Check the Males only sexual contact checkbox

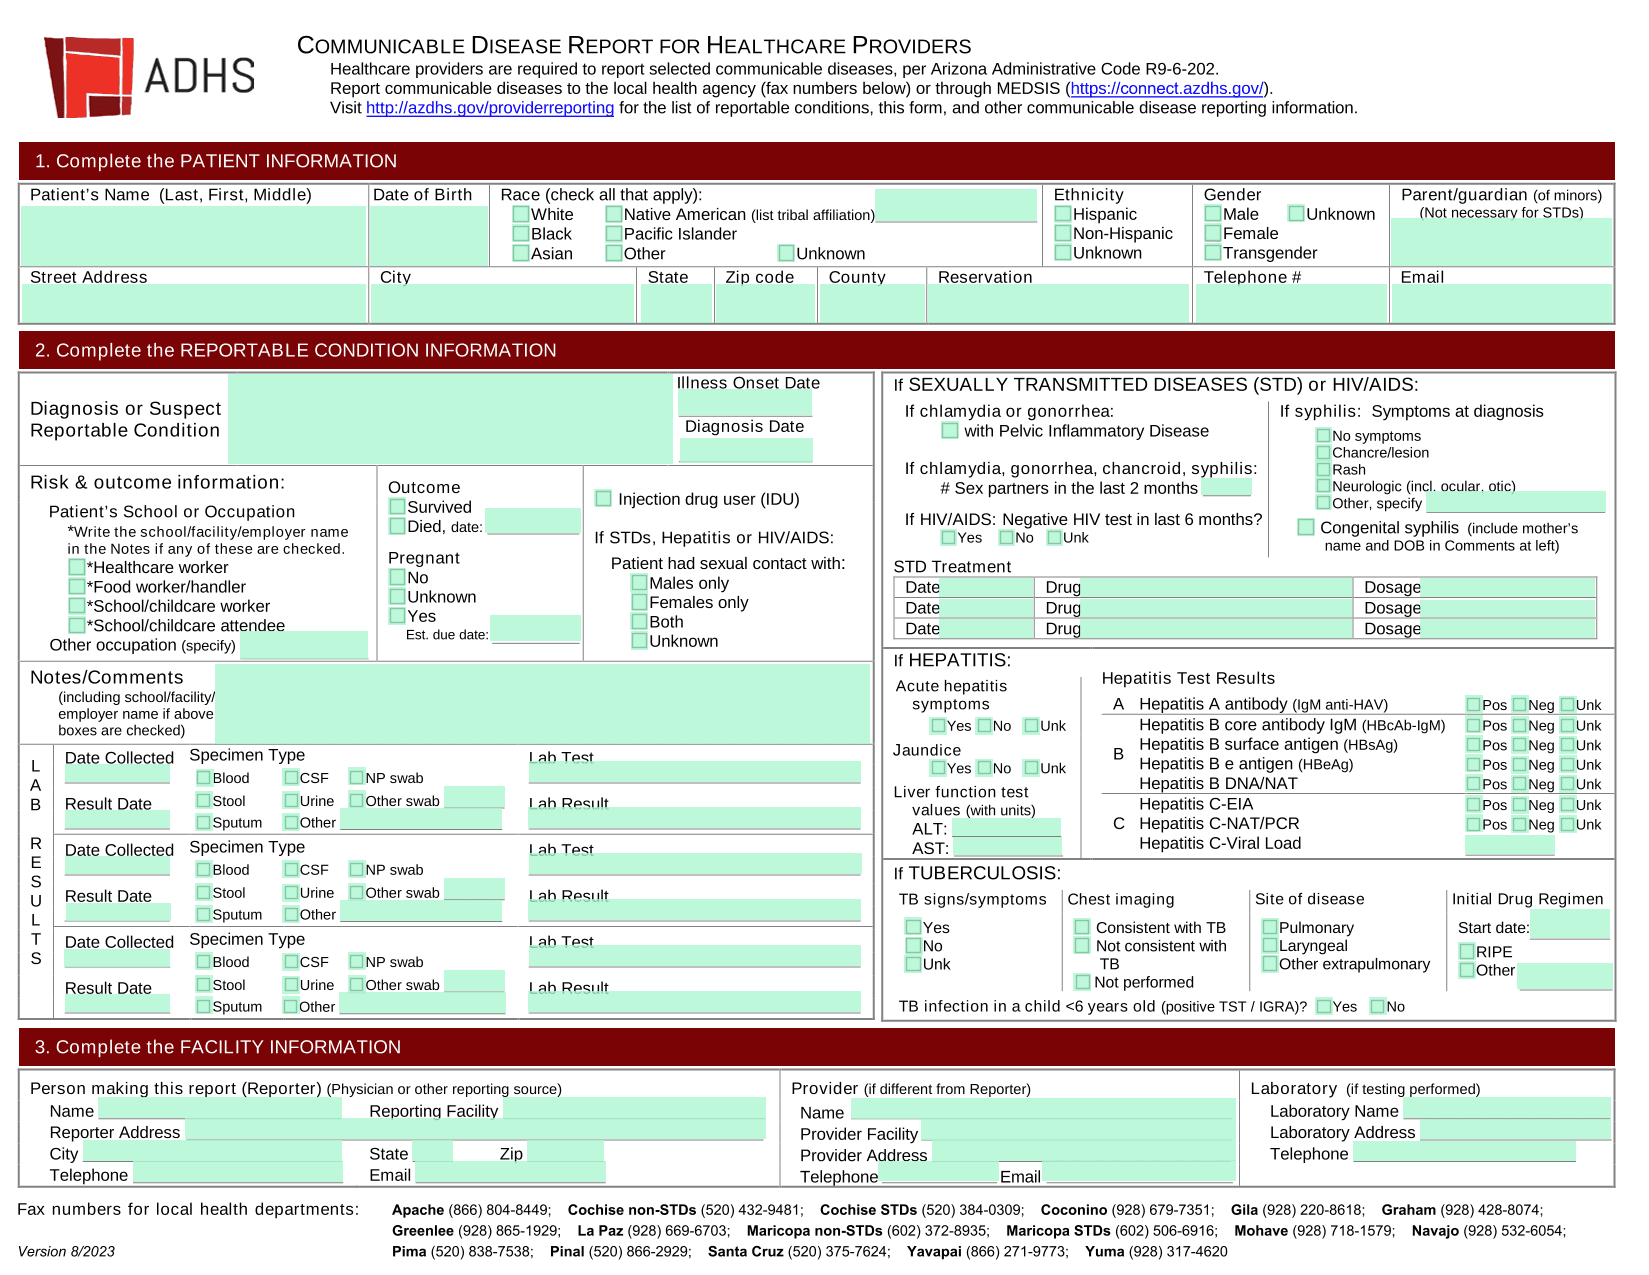click(x=639, y=582)
